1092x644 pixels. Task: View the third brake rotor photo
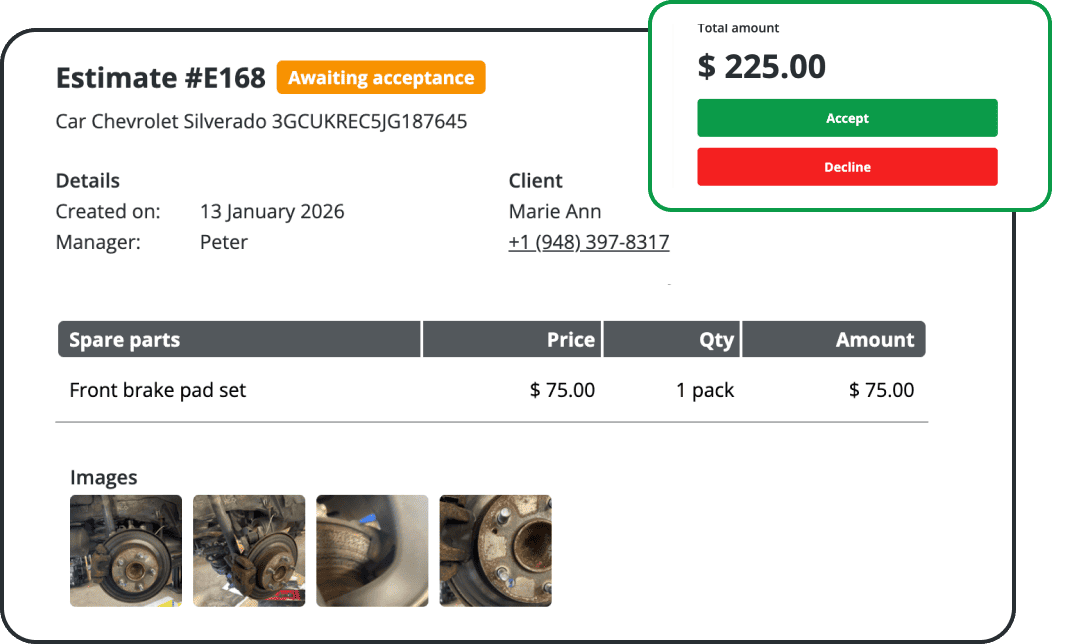(x=371, y=550)
